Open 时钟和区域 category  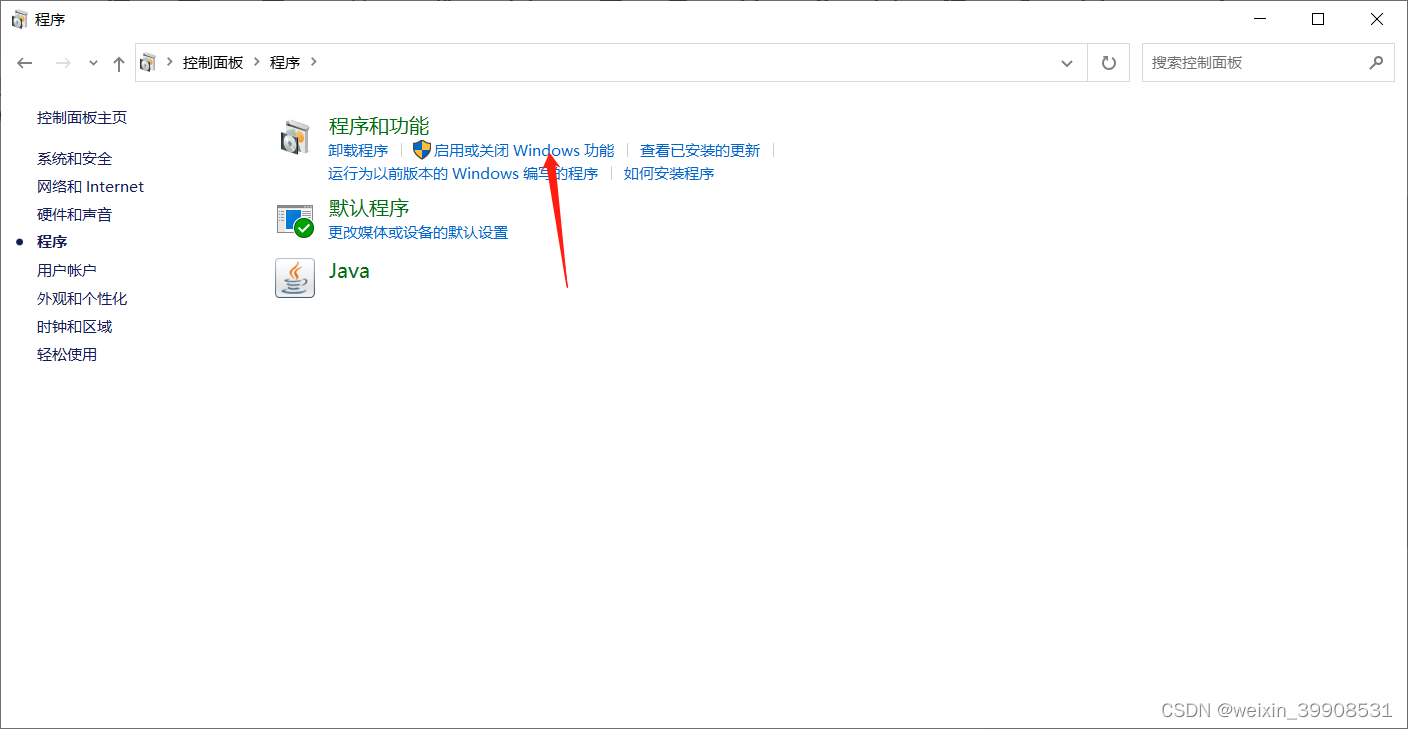tap(75, 326)
